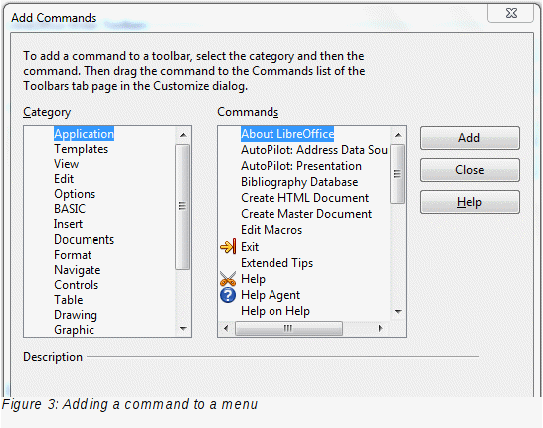This screenshot has width=543, height=428.
Task: Pick the Extended Tips command
Action: [x=277, y=263]
